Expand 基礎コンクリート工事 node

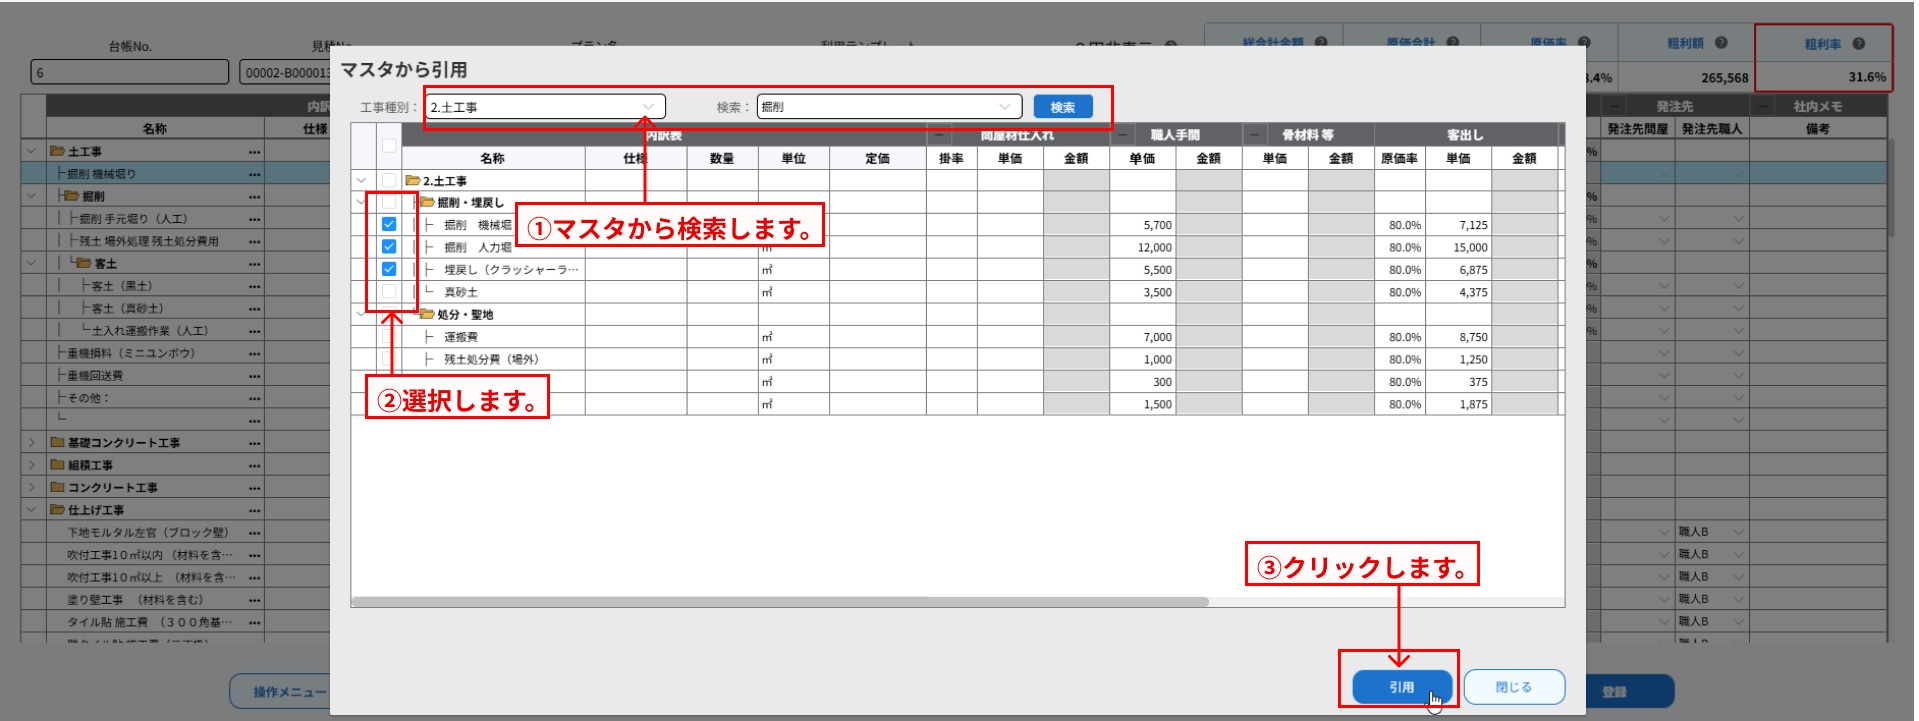click(x=31, y=442)
